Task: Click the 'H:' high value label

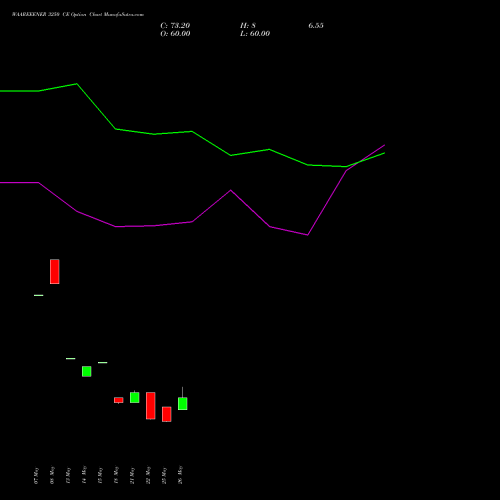Action: coord(248,26)
